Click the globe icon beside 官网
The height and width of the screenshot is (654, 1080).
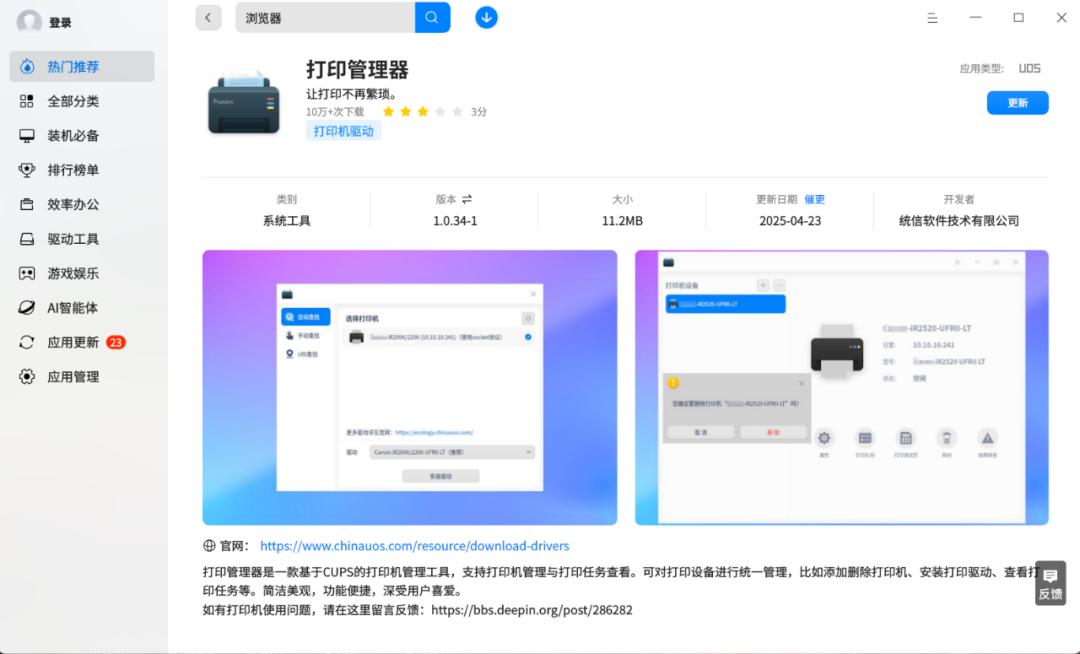pos(209,546)
